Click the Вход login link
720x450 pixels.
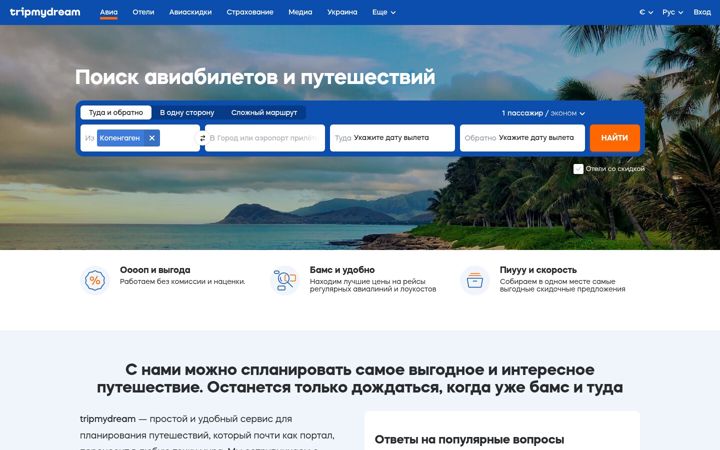[702, 12]
